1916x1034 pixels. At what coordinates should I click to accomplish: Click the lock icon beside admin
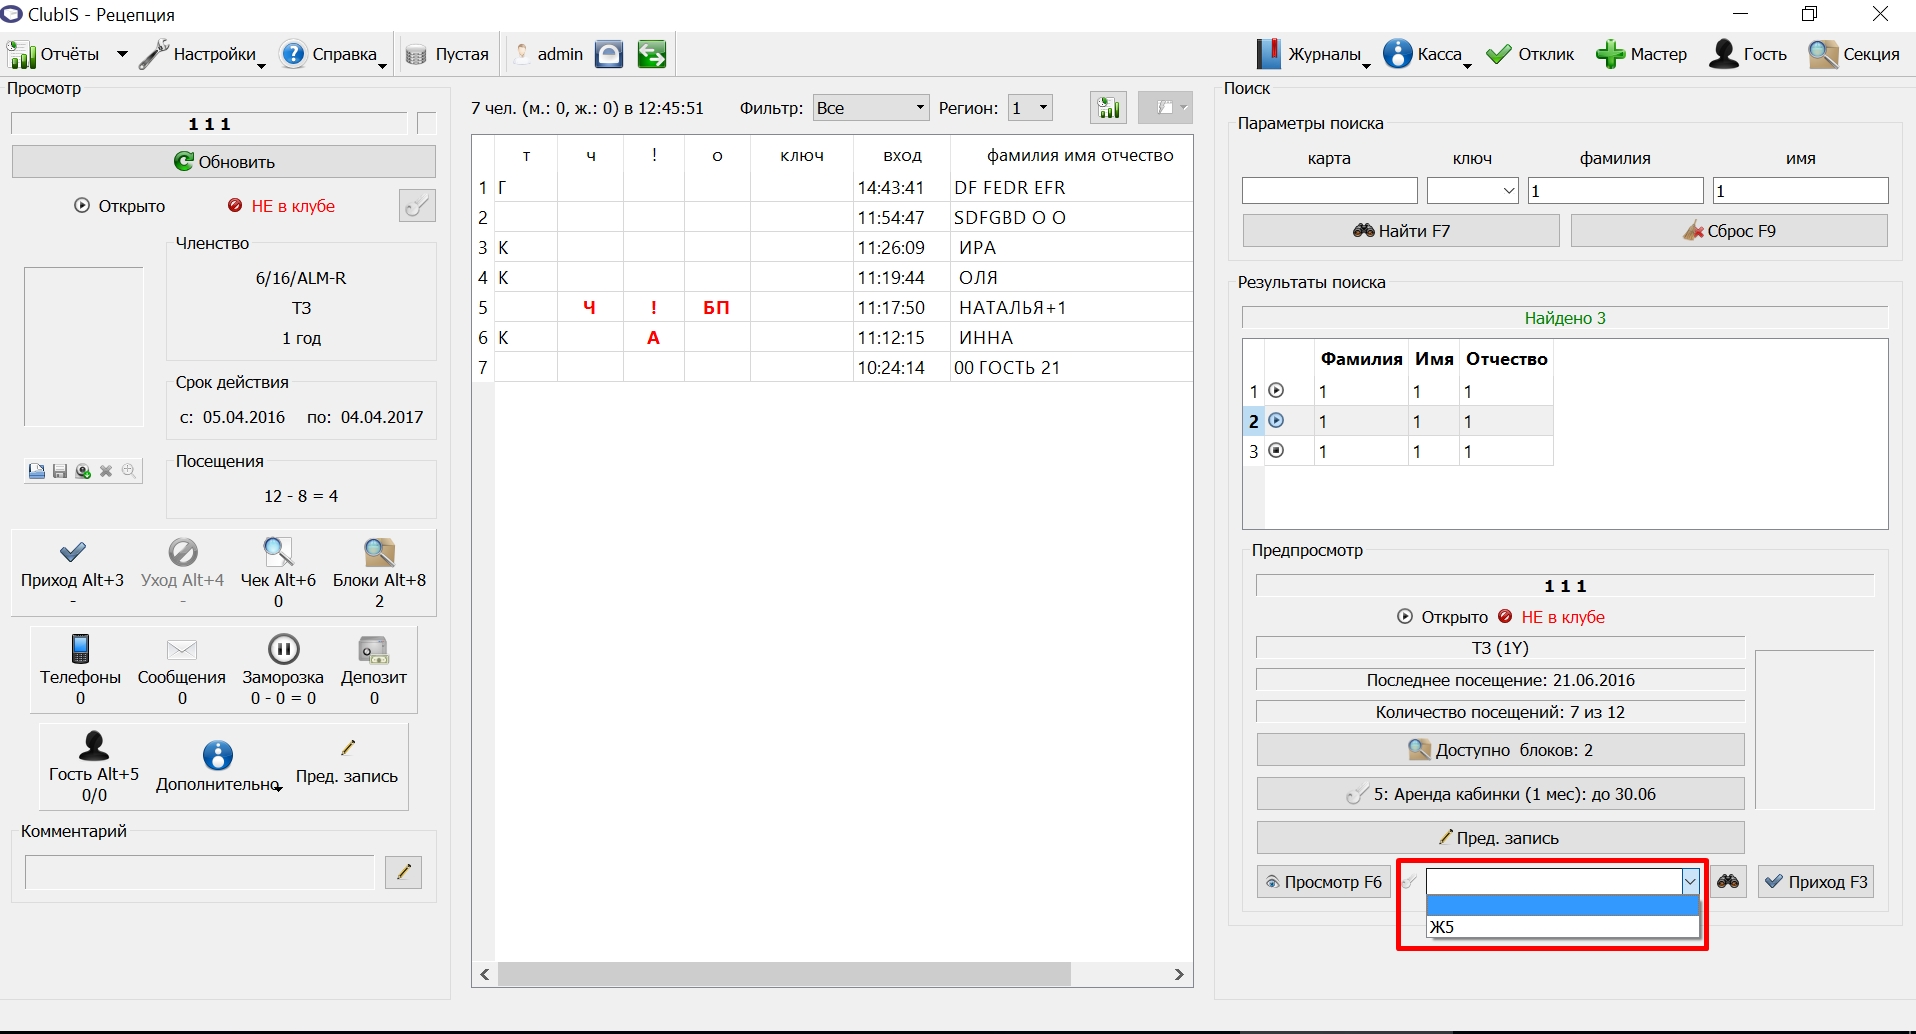click(x=609, y=54)
